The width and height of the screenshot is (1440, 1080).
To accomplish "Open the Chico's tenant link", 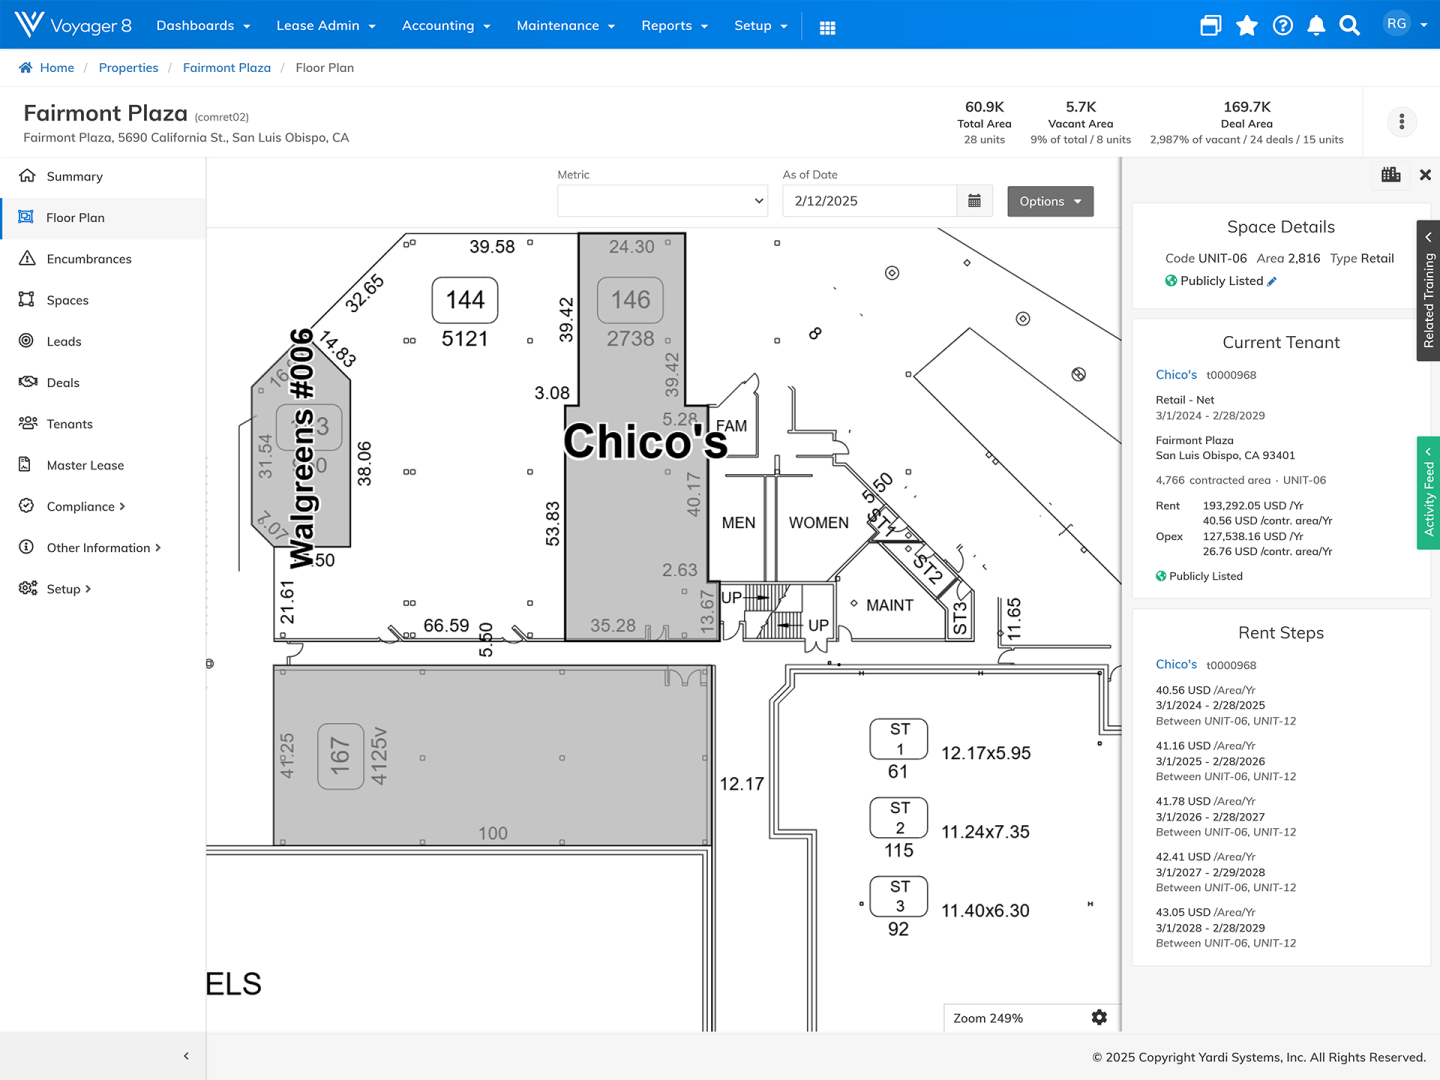I will (1176, 374).
